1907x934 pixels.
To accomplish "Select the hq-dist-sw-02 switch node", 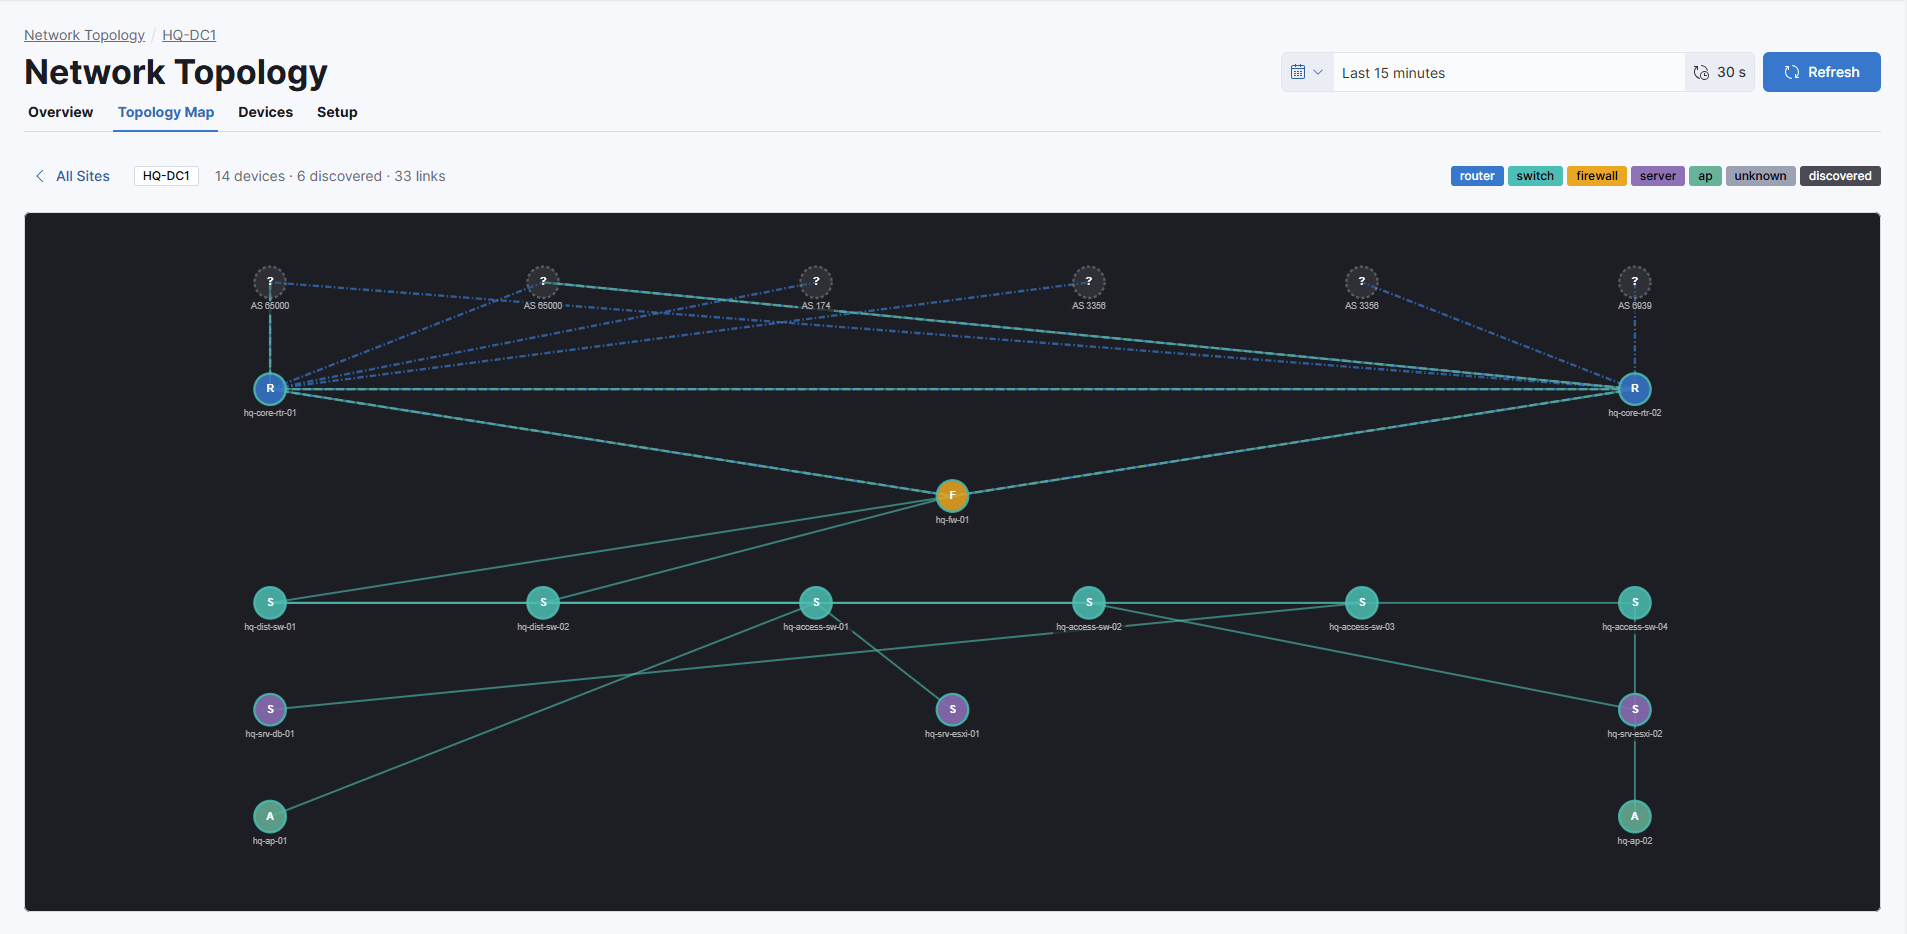I will [543, 603].
